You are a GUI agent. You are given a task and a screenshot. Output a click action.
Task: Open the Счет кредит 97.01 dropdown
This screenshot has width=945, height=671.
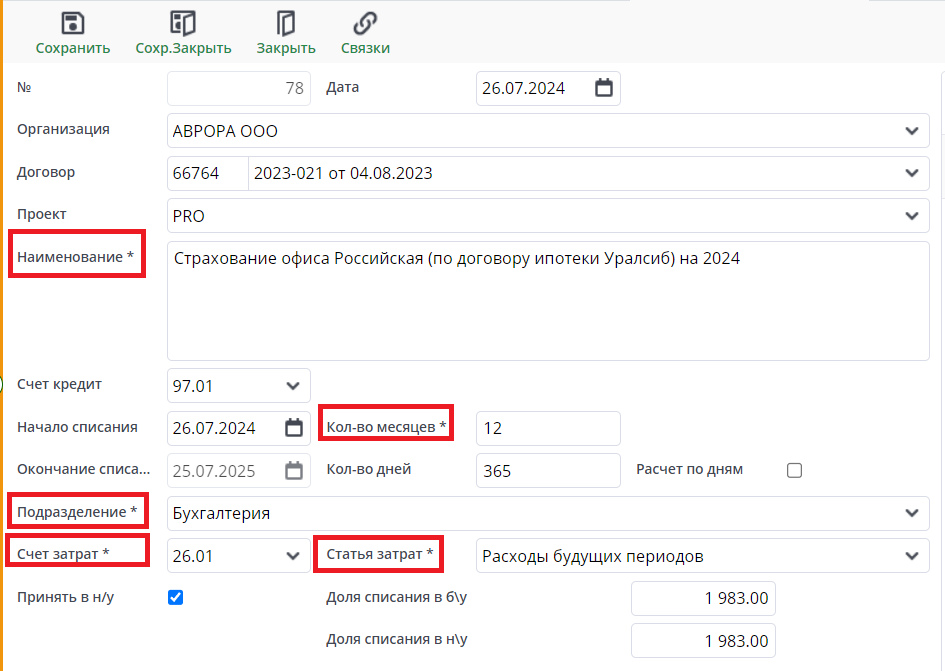click(x=293, y=385)
